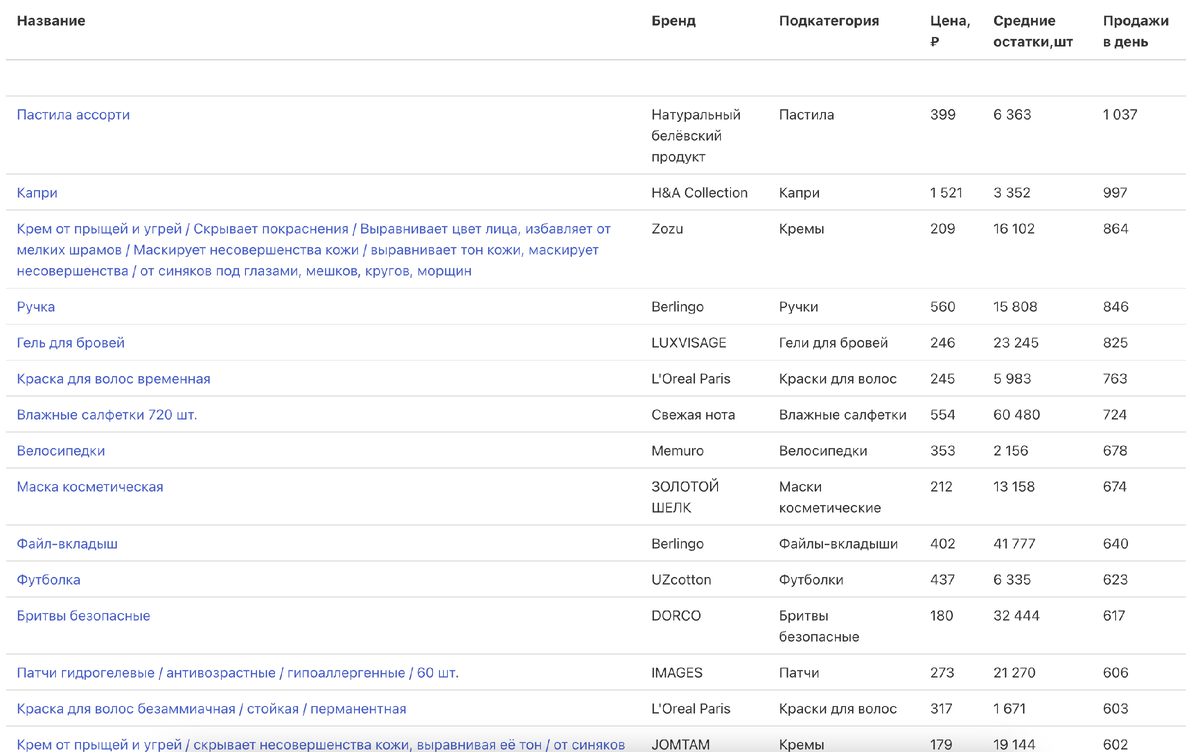Select the brand cell 'Свежая нота'
Screen dimensions: 1200x752
click(693, 415)
